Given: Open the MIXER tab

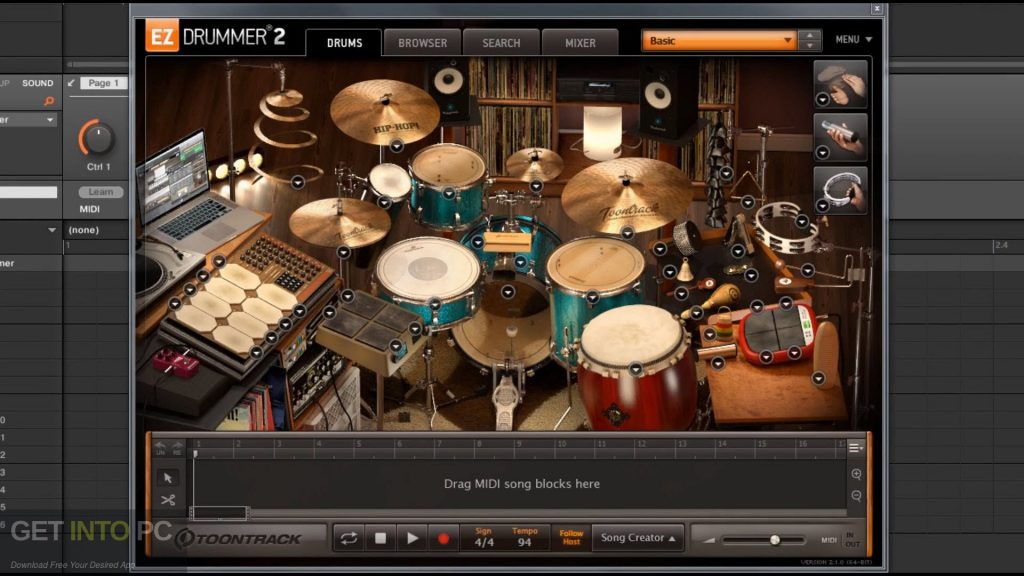Looking at the screenshot, I should coord(580,42).
